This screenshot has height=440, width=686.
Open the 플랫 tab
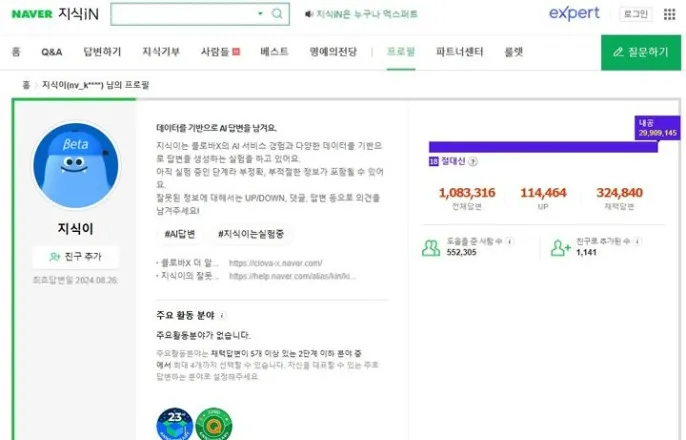514,52
